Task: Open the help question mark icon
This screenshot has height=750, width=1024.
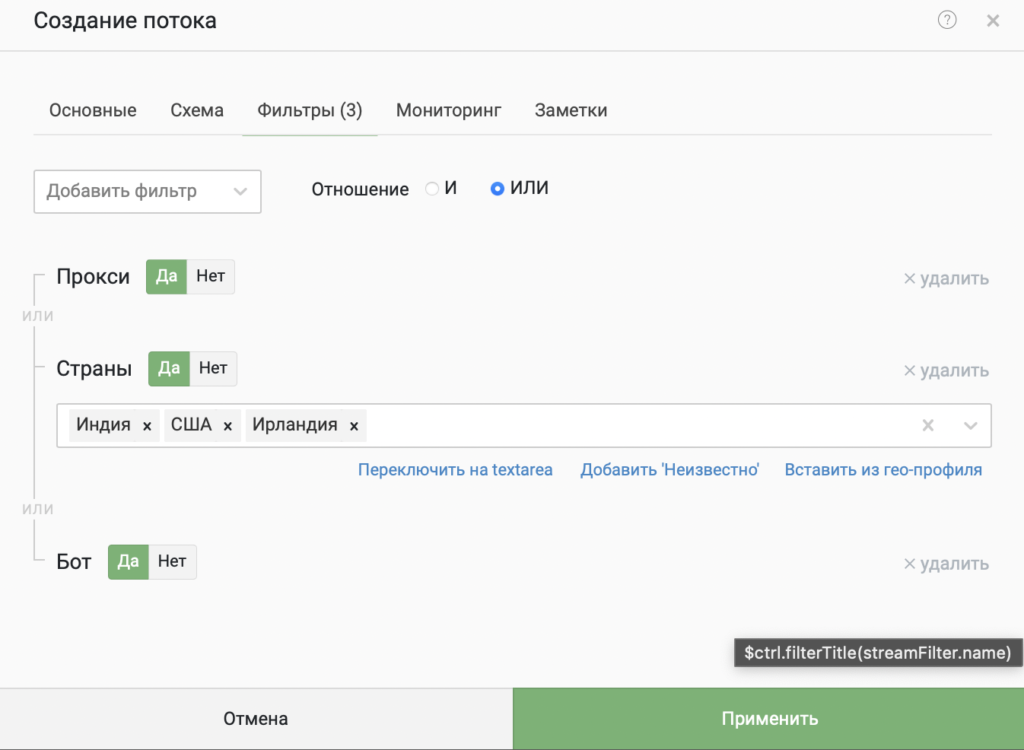Action: [947, 20]
